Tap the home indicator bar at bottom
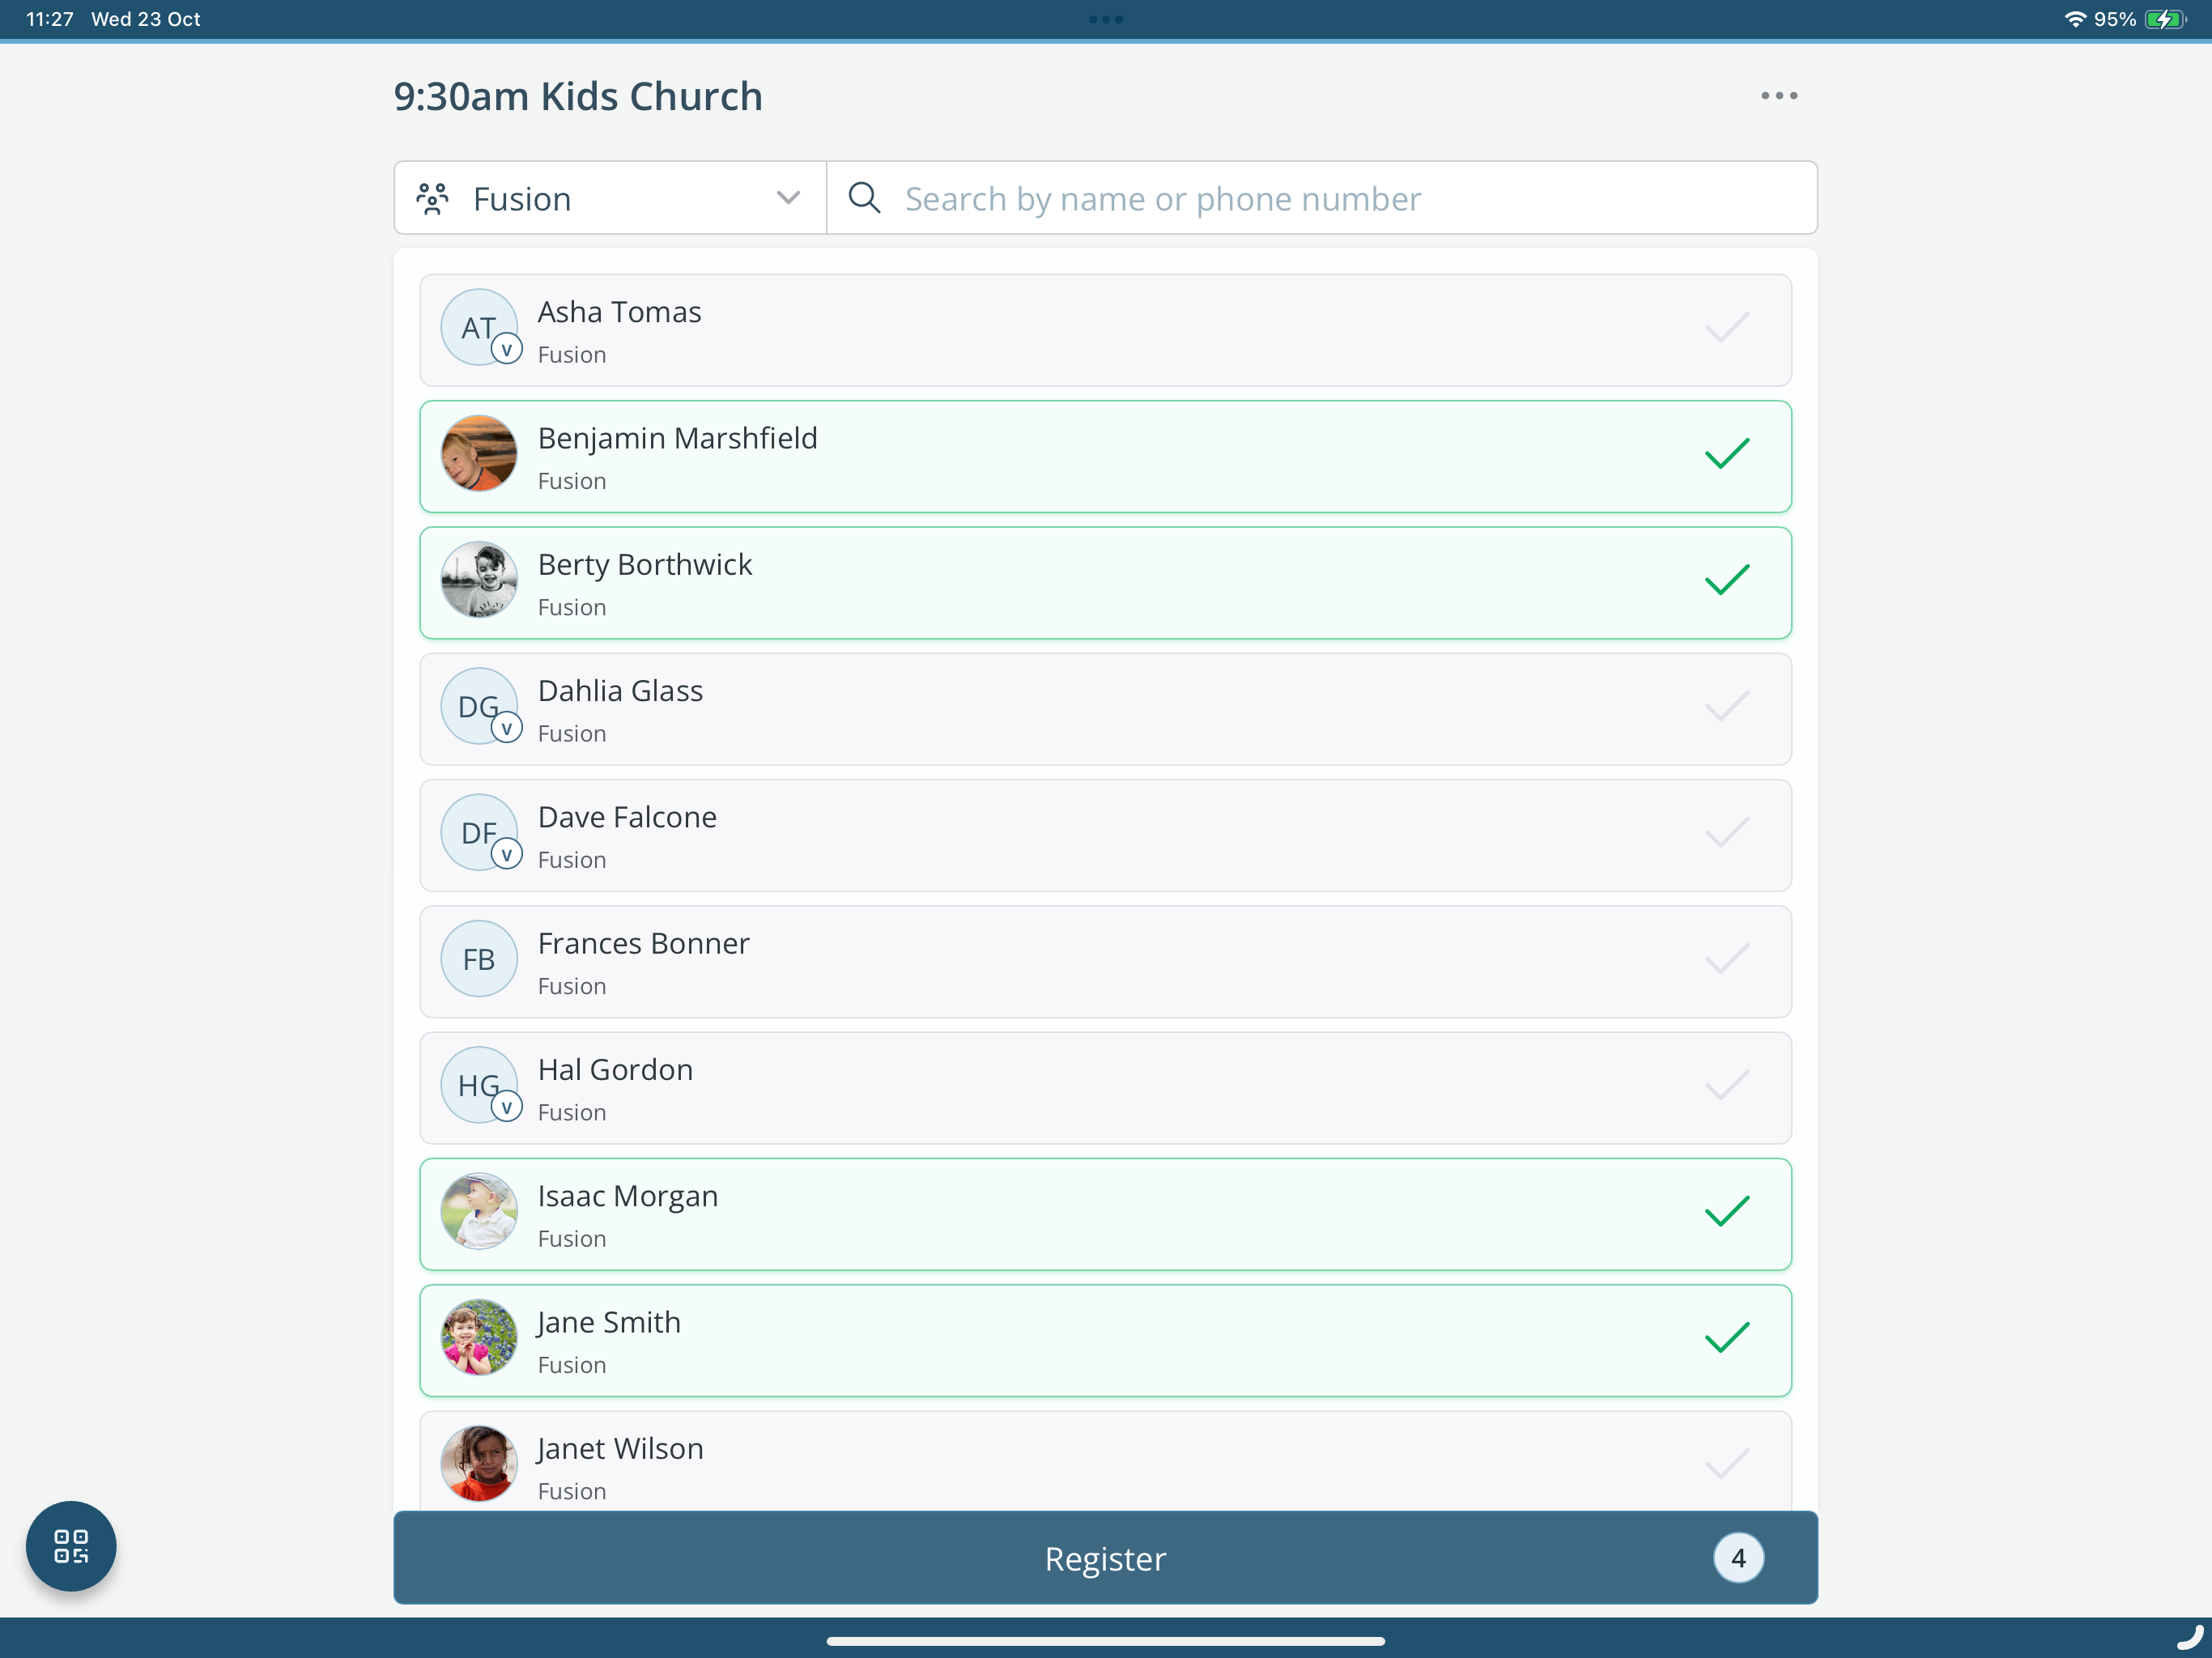The height and width of the screenshot is (1658, 2212). click(x=1106, y=1641)
